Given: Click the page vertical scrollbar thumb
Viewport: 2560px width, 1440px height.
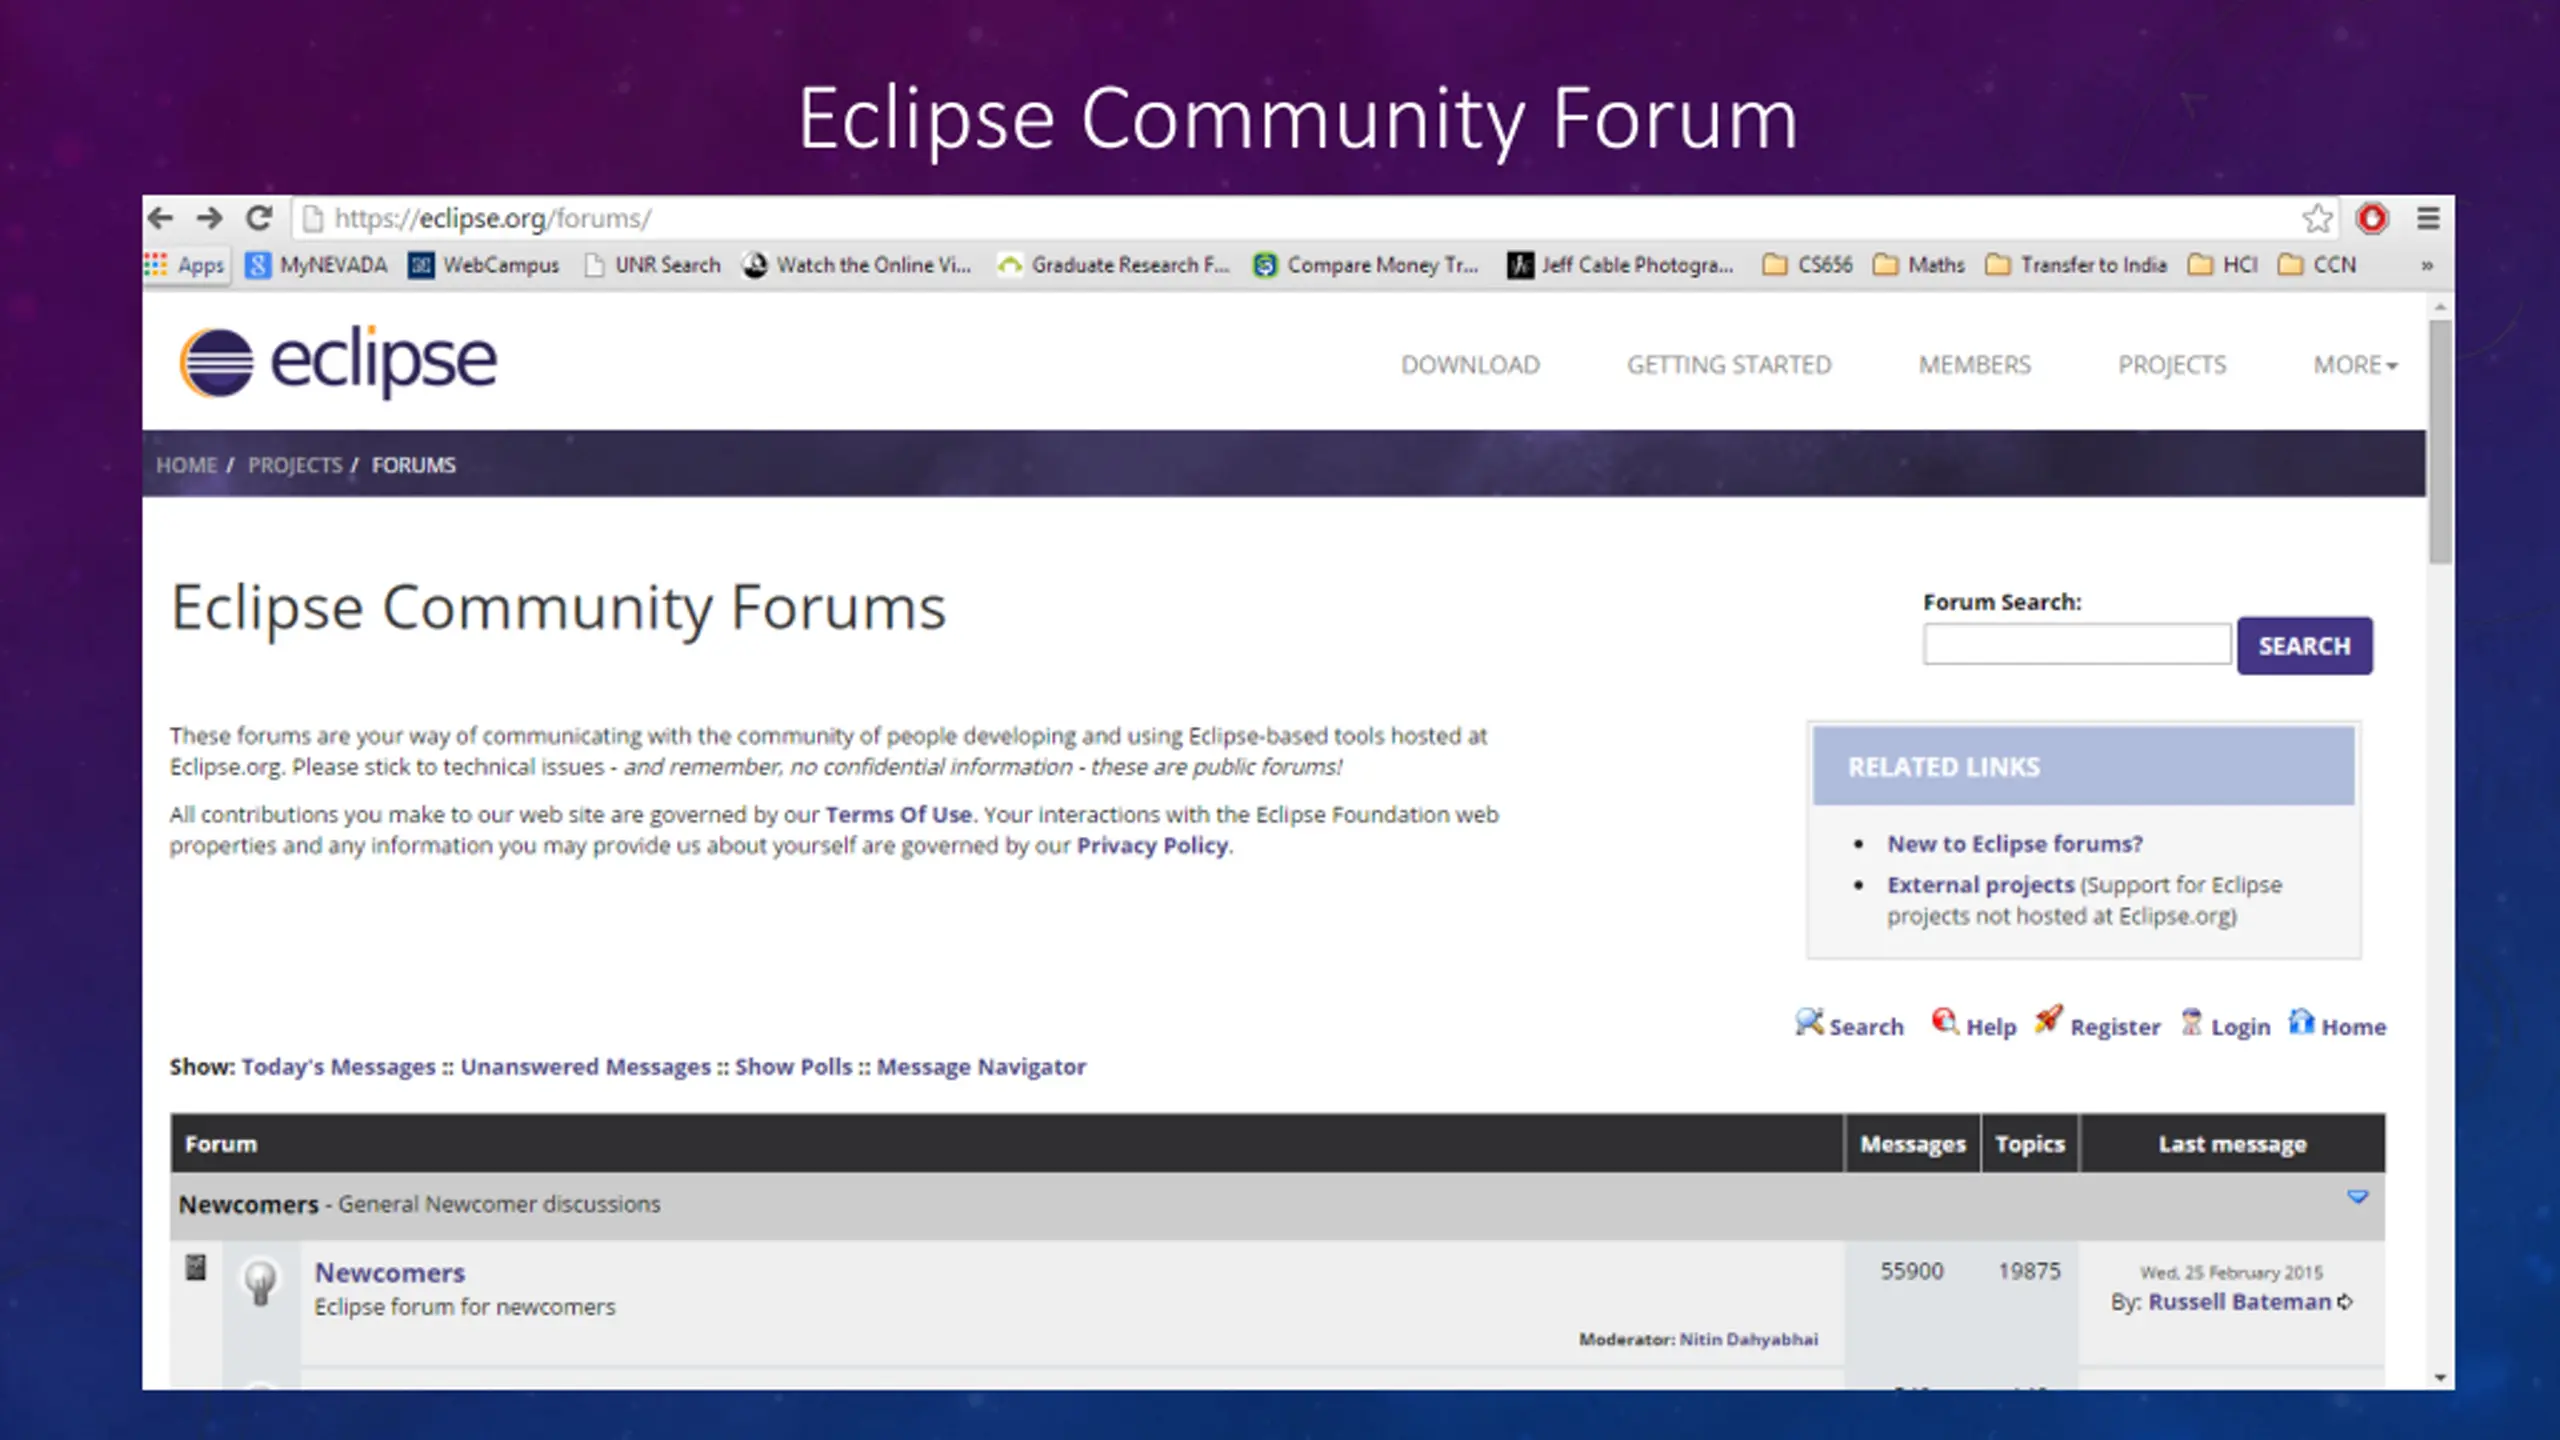Looking at the screenshot, I should pyautogui.click(x=2440, y=440).
